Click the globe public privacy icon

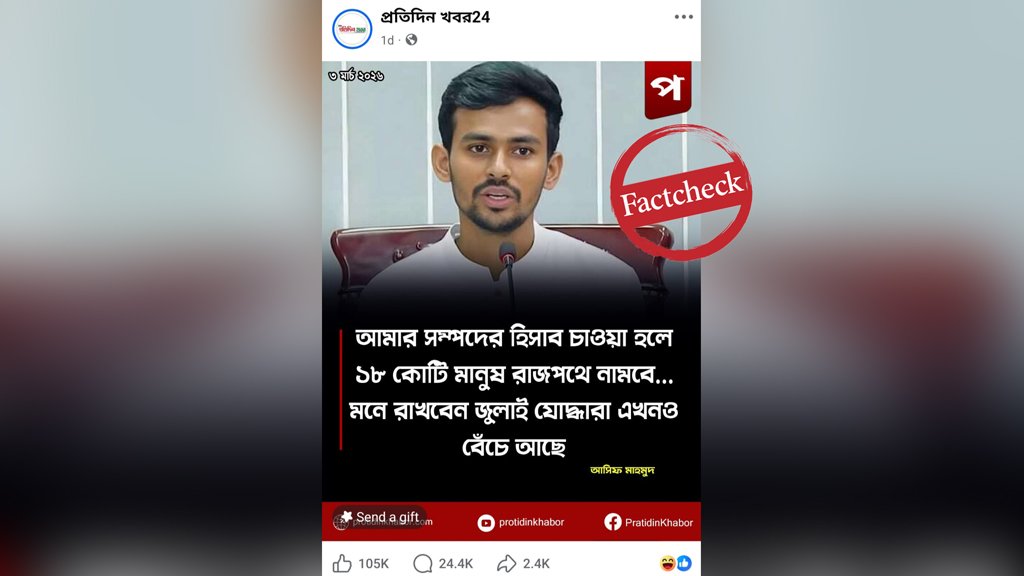point(411,40)
